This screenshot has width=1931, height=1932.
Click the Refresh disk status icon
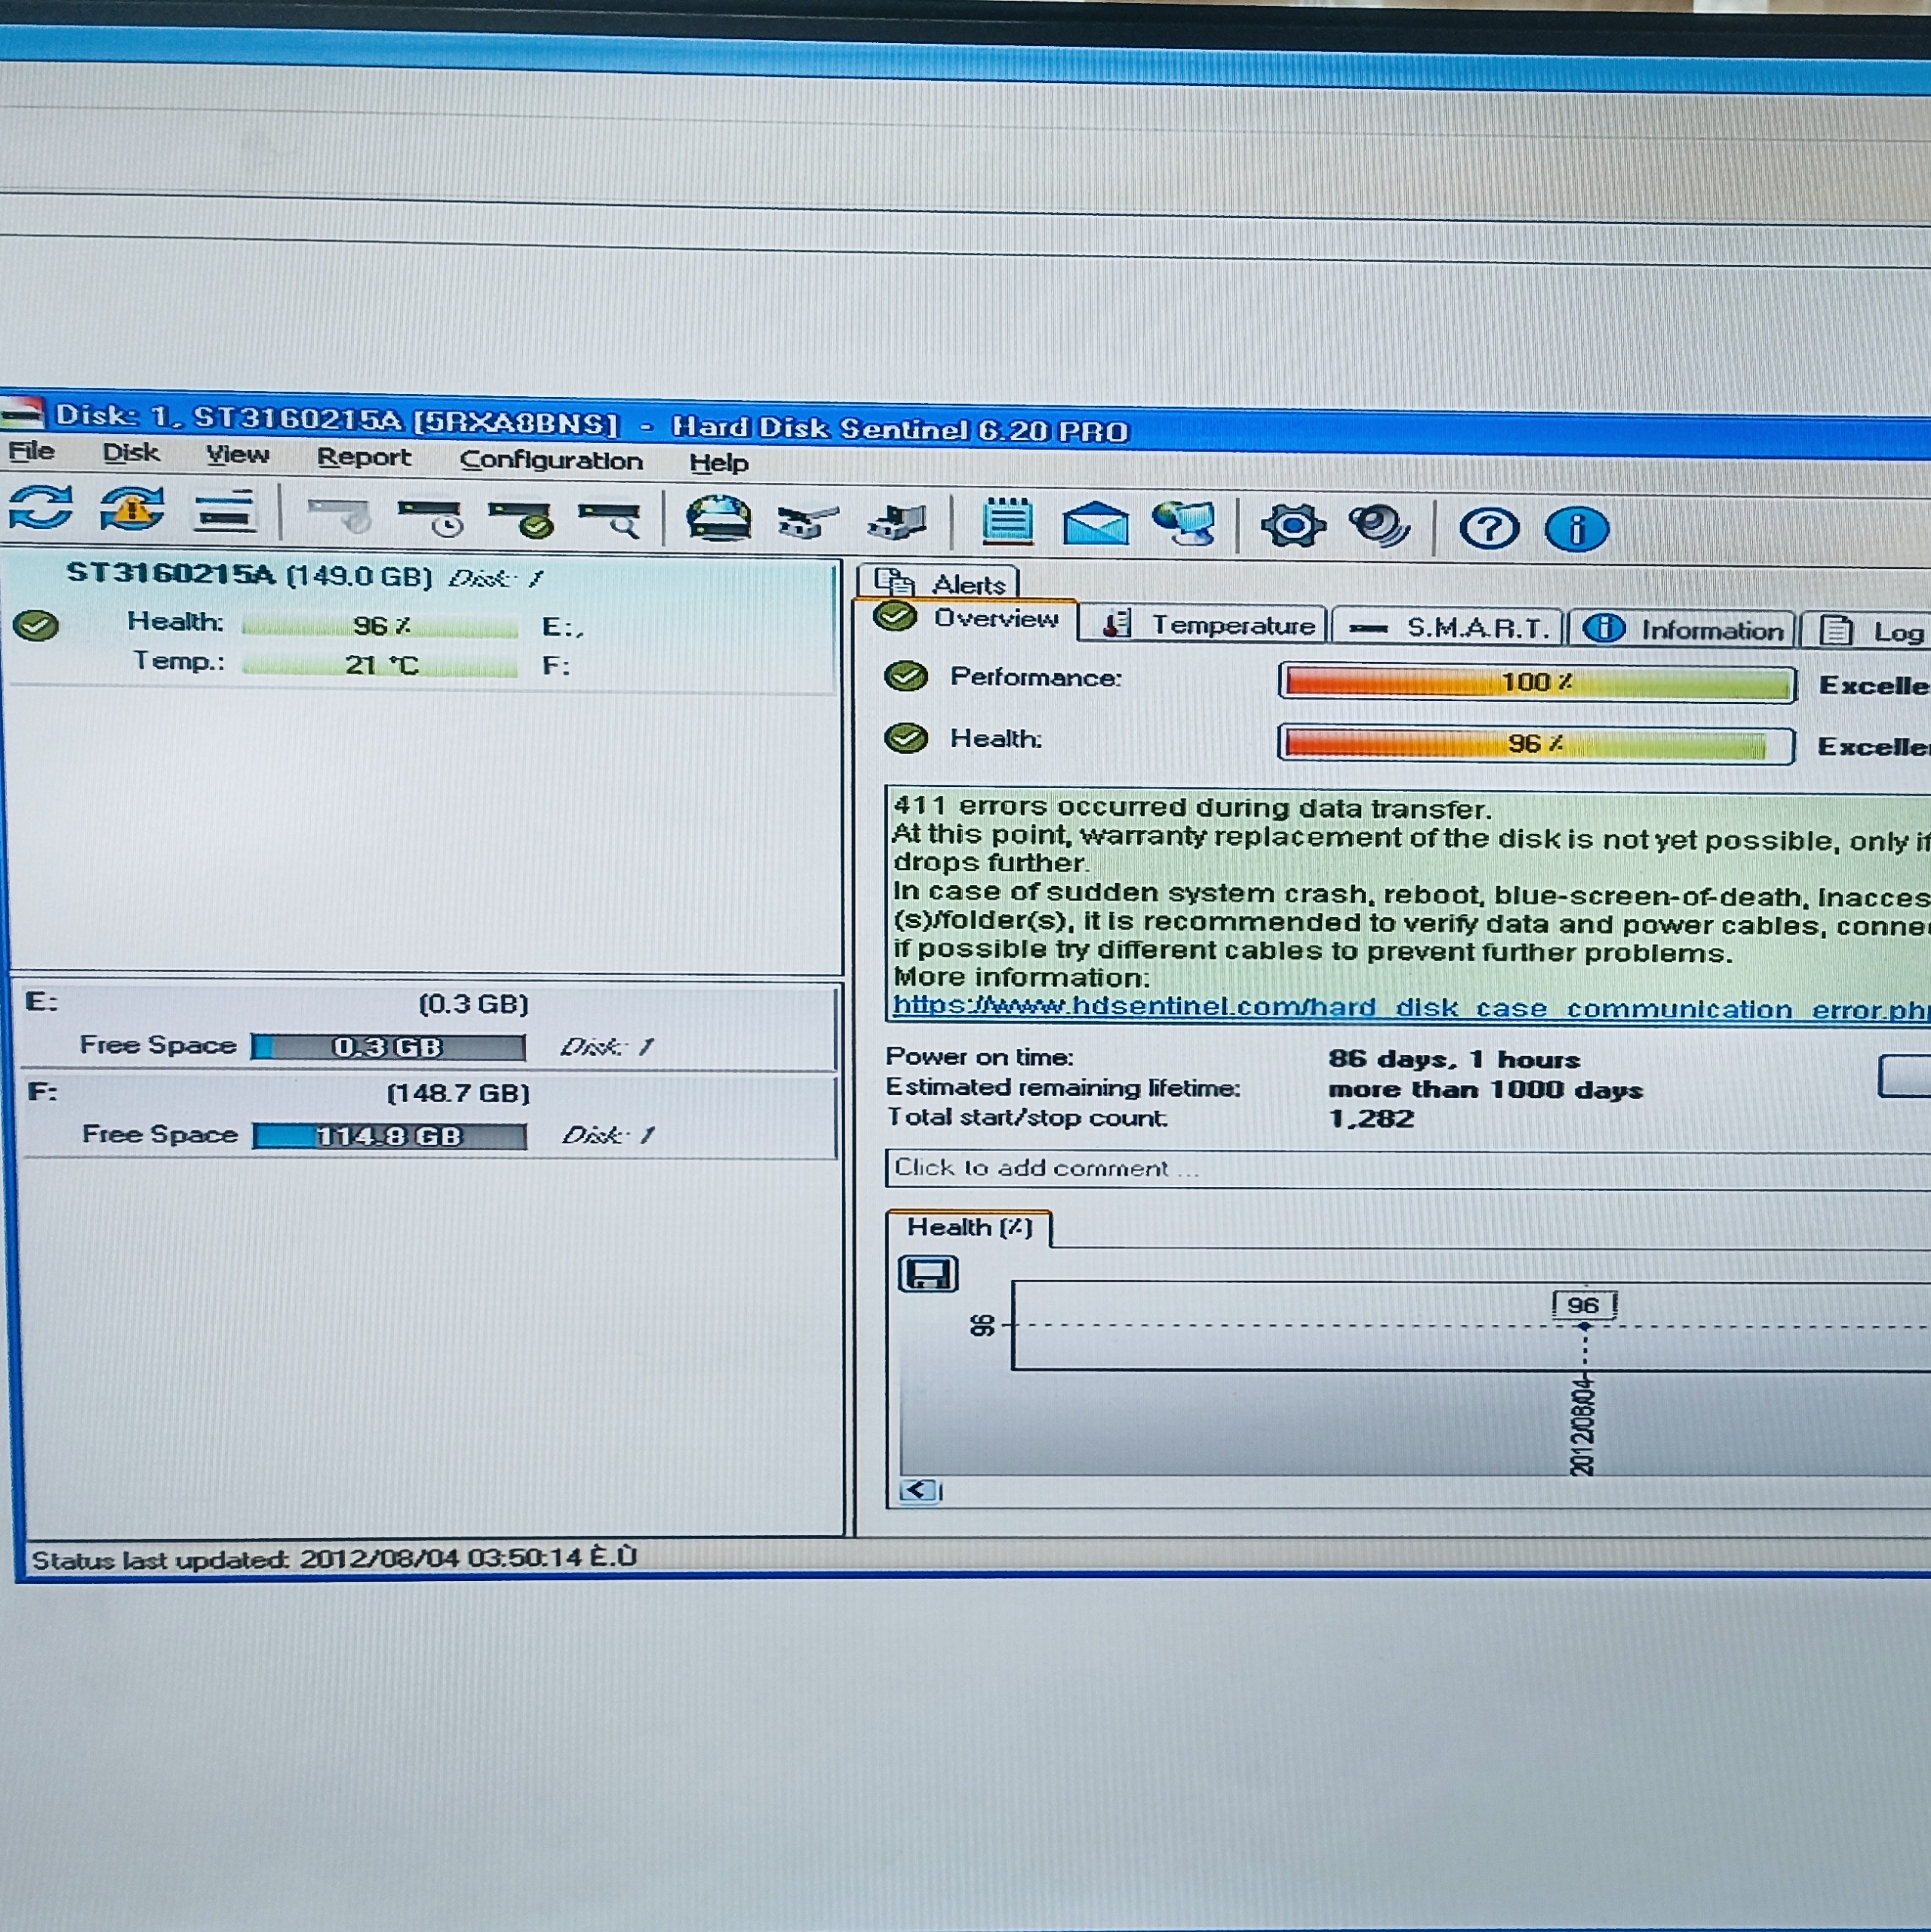[41, 508]
